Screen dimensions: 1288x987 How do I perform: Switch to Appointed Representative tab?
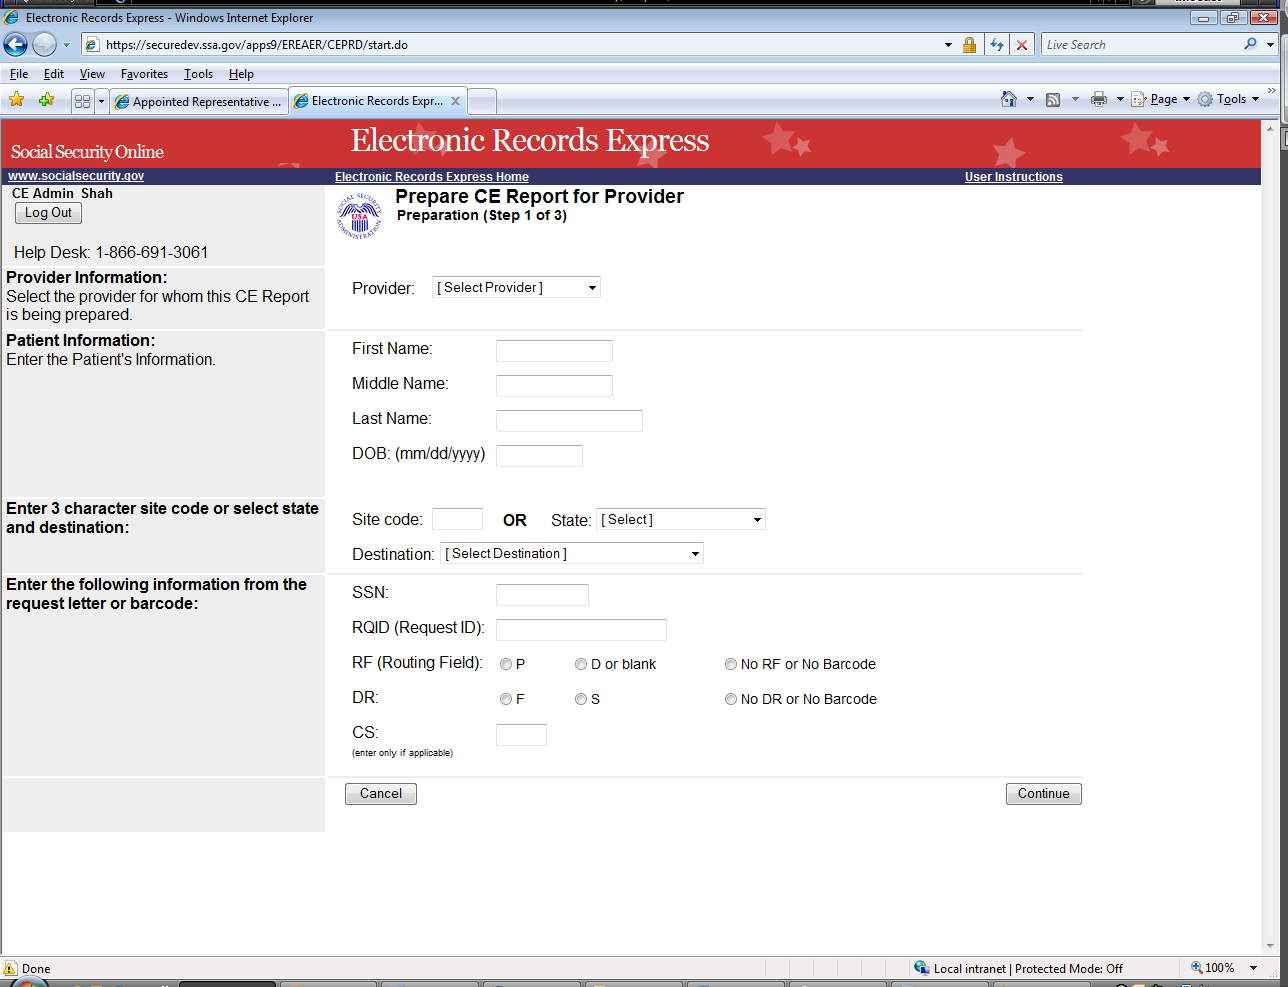point(198,101)
